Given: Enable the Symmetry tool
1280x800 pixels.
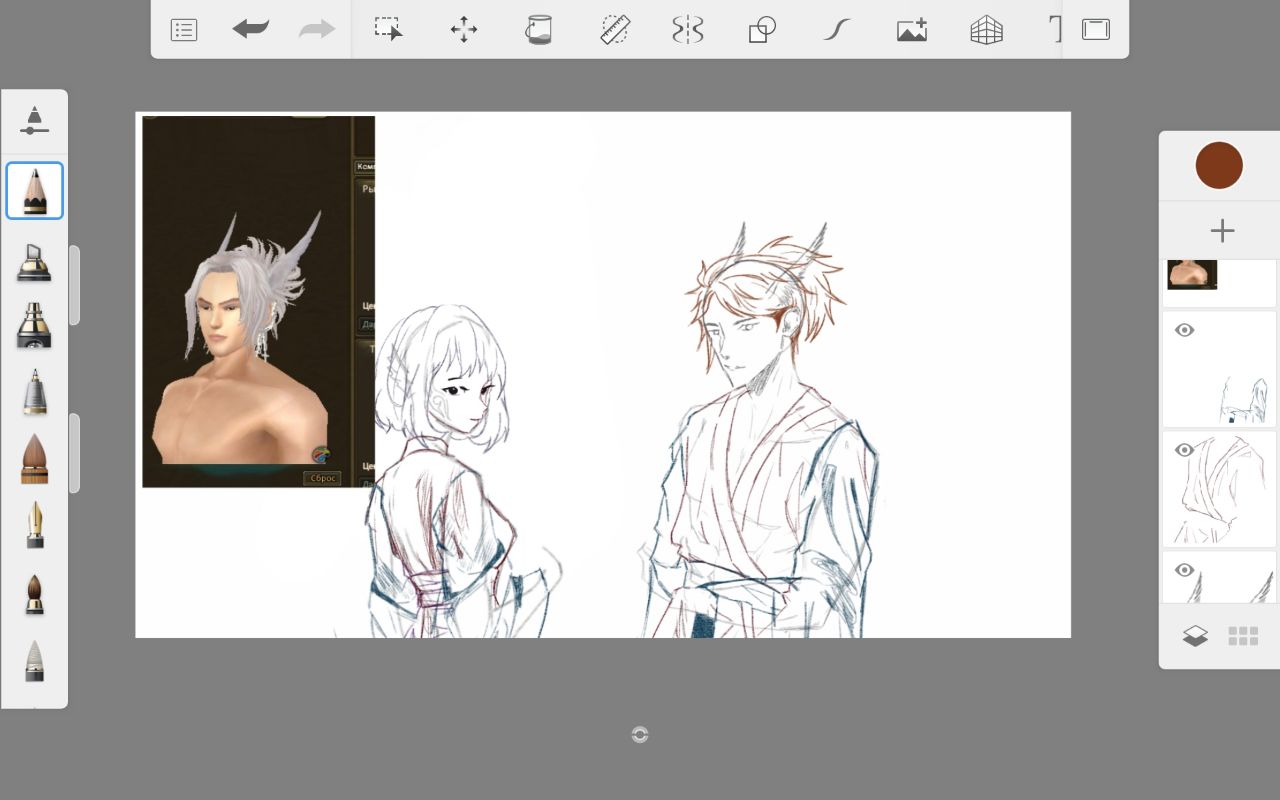Looking at the screenshot, I should point(688,30).
